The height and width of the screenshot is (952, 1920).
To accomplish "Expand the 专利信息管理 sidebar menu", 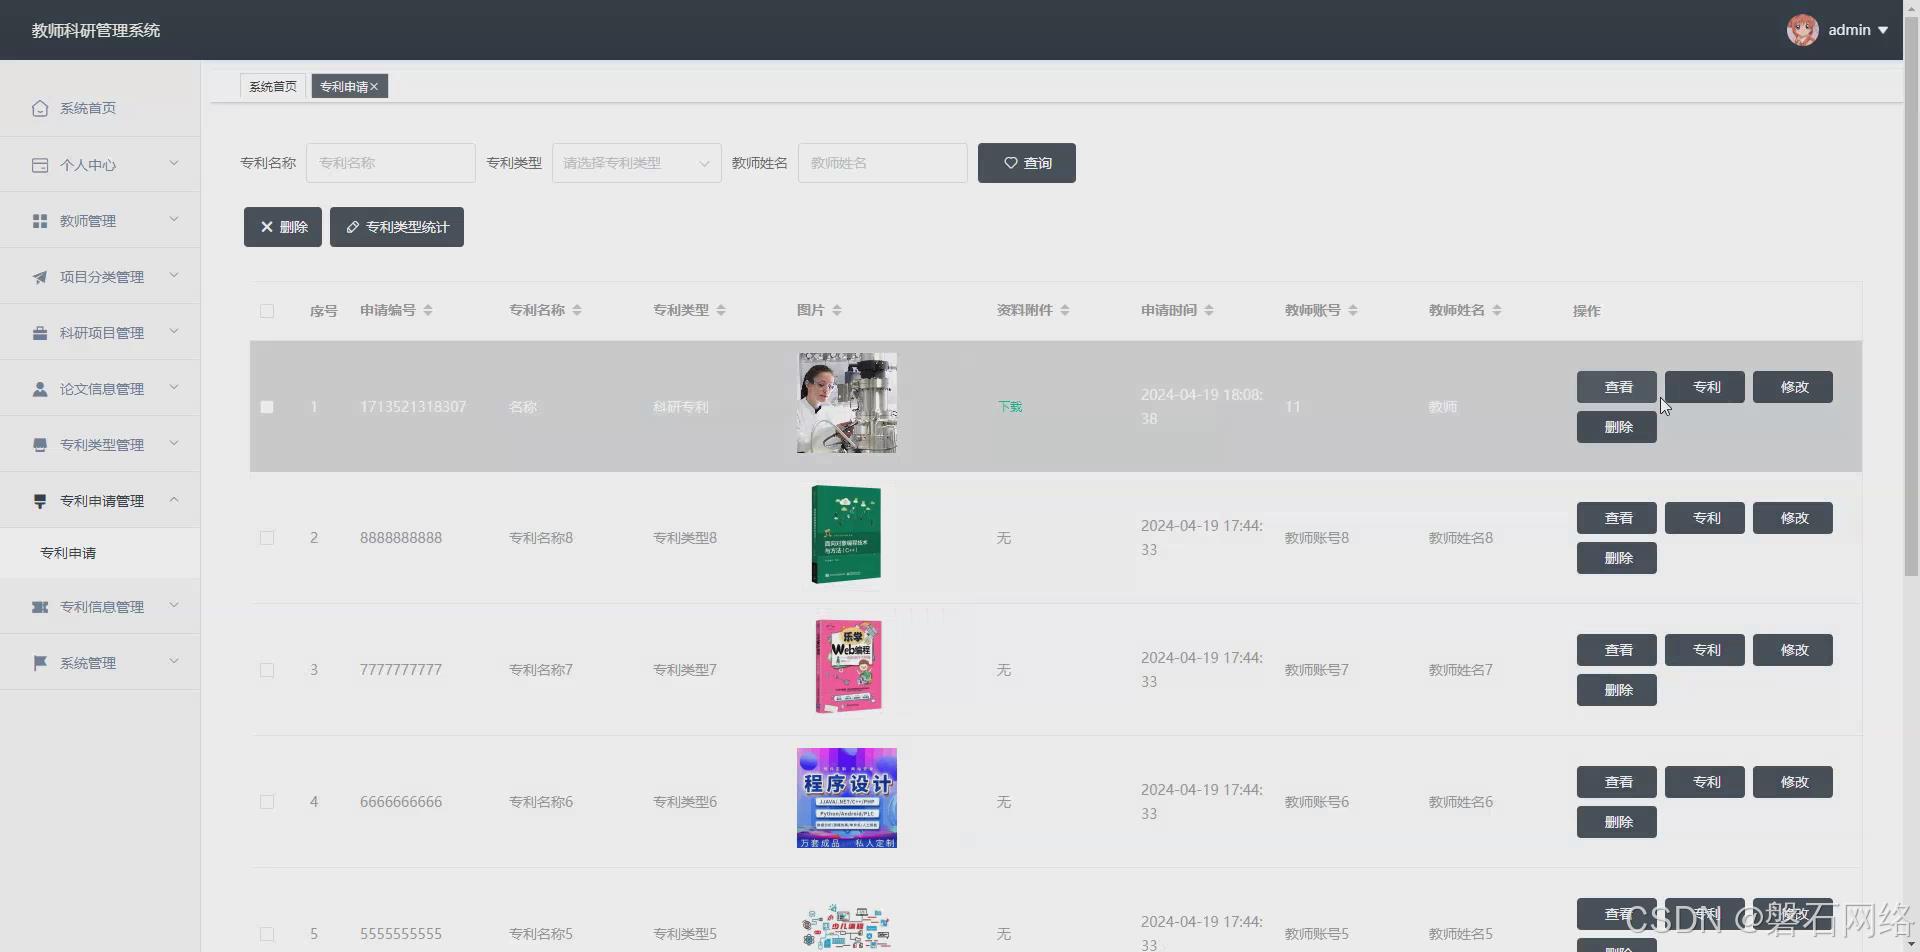I will pos(174,606).
